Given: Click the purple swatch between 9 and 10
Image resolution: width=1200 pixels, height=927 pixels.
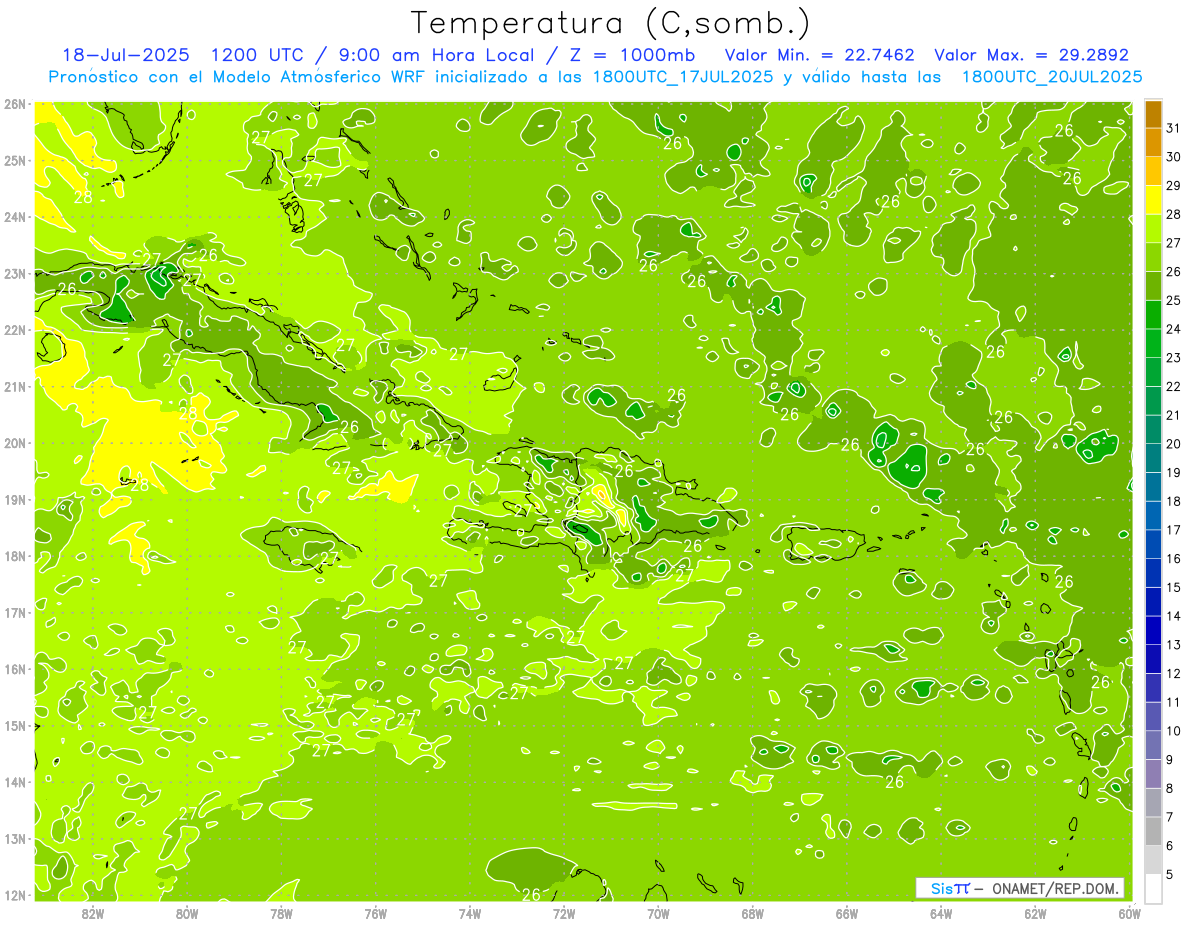Looking at the screenshot, I should (x=1153, y=745).
